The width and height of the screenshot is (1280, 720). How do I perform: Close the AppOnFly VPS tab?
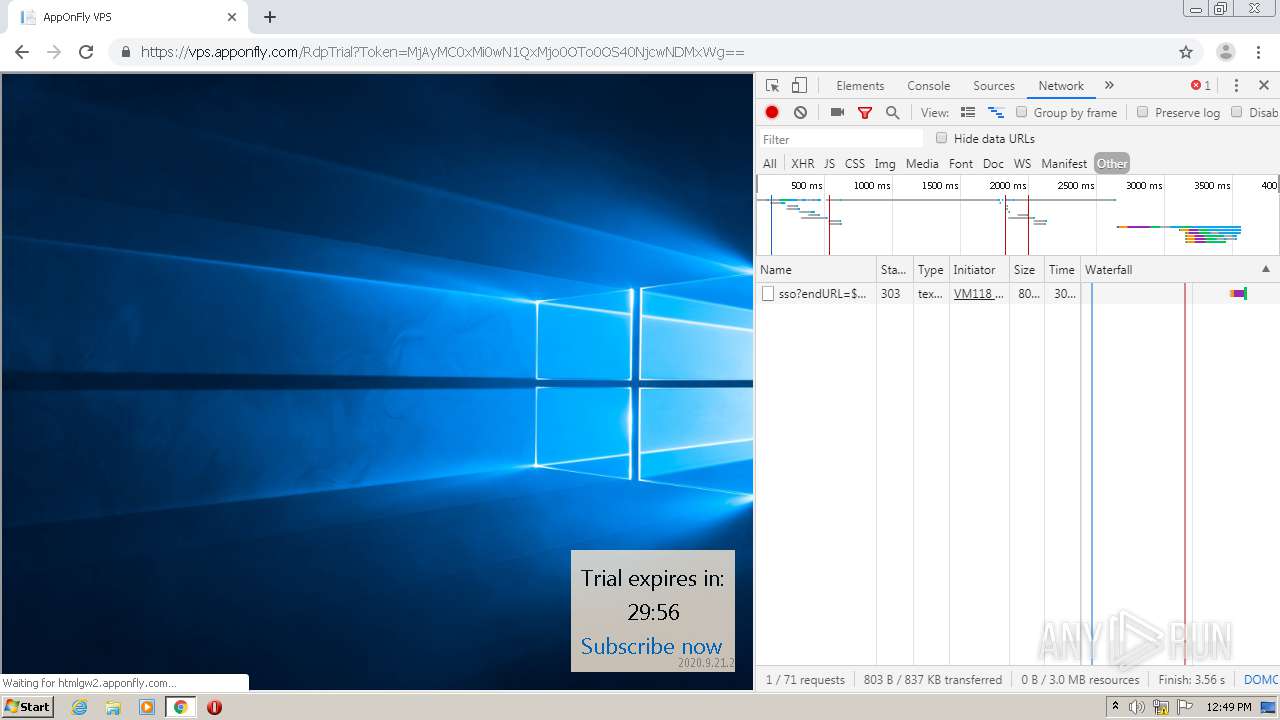[x=232, y=17]
